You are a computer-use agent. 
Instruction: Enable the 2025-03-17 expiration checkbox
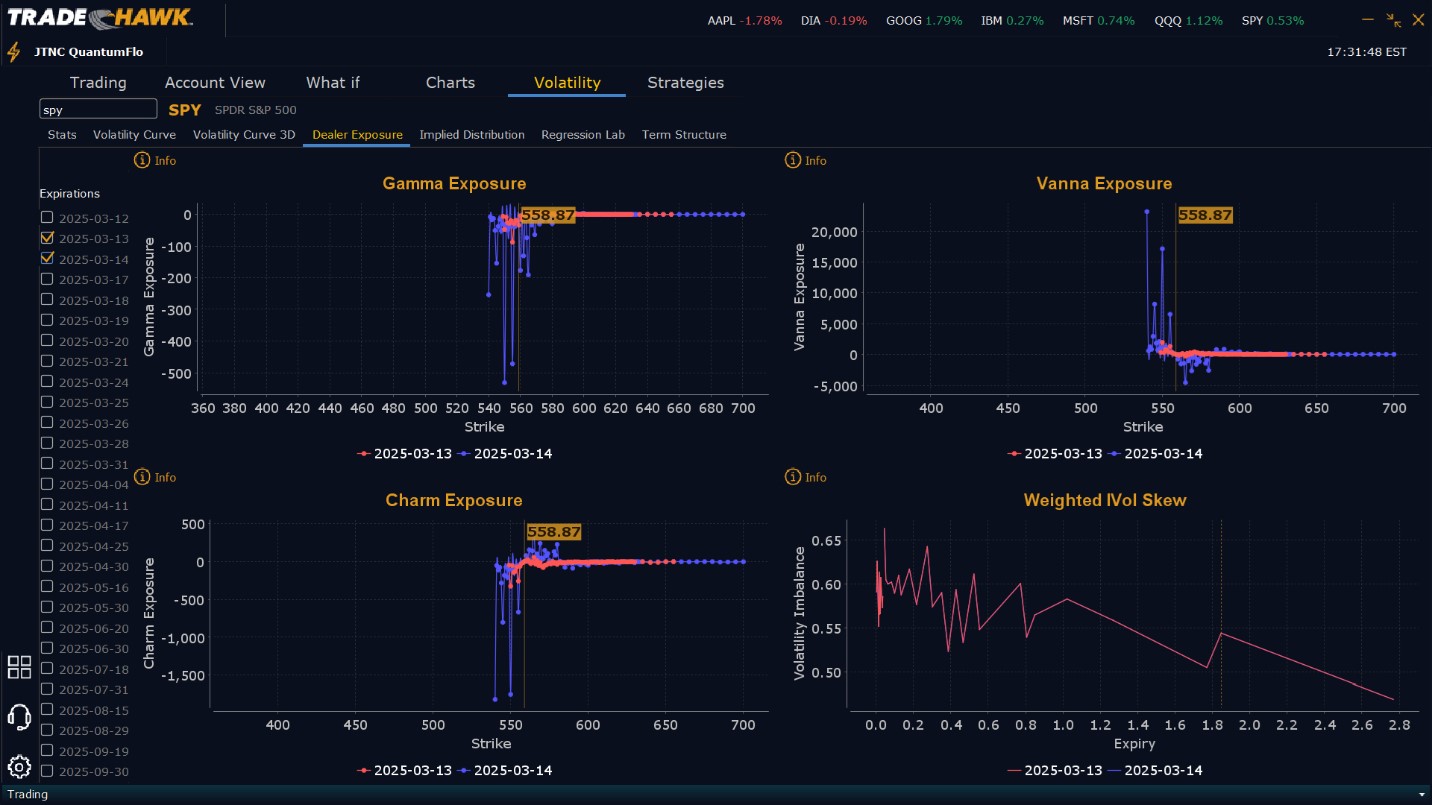pos(47,279)
